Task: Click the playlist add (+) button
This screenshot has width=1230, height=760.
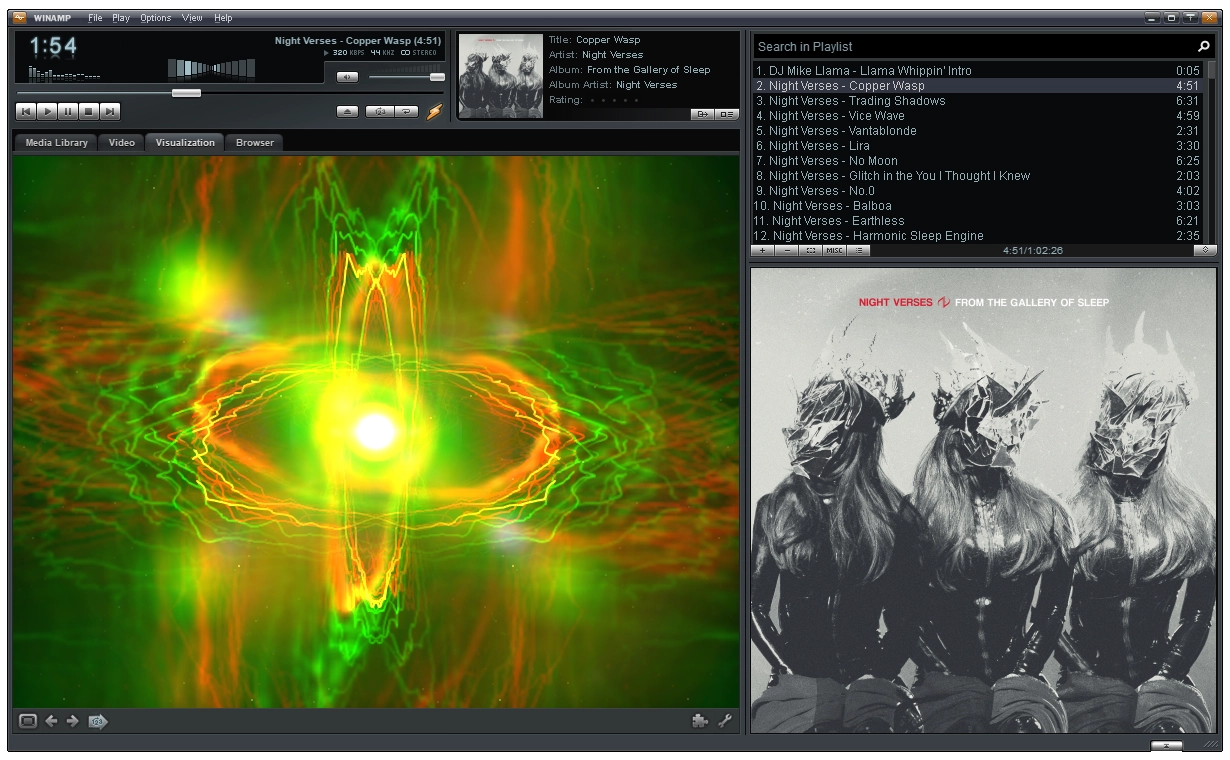Action: point(763,251)
